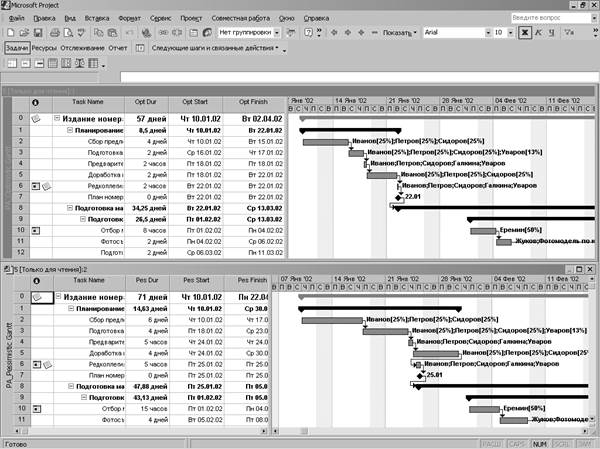Open the task information dialog

[x=194, y=33]
